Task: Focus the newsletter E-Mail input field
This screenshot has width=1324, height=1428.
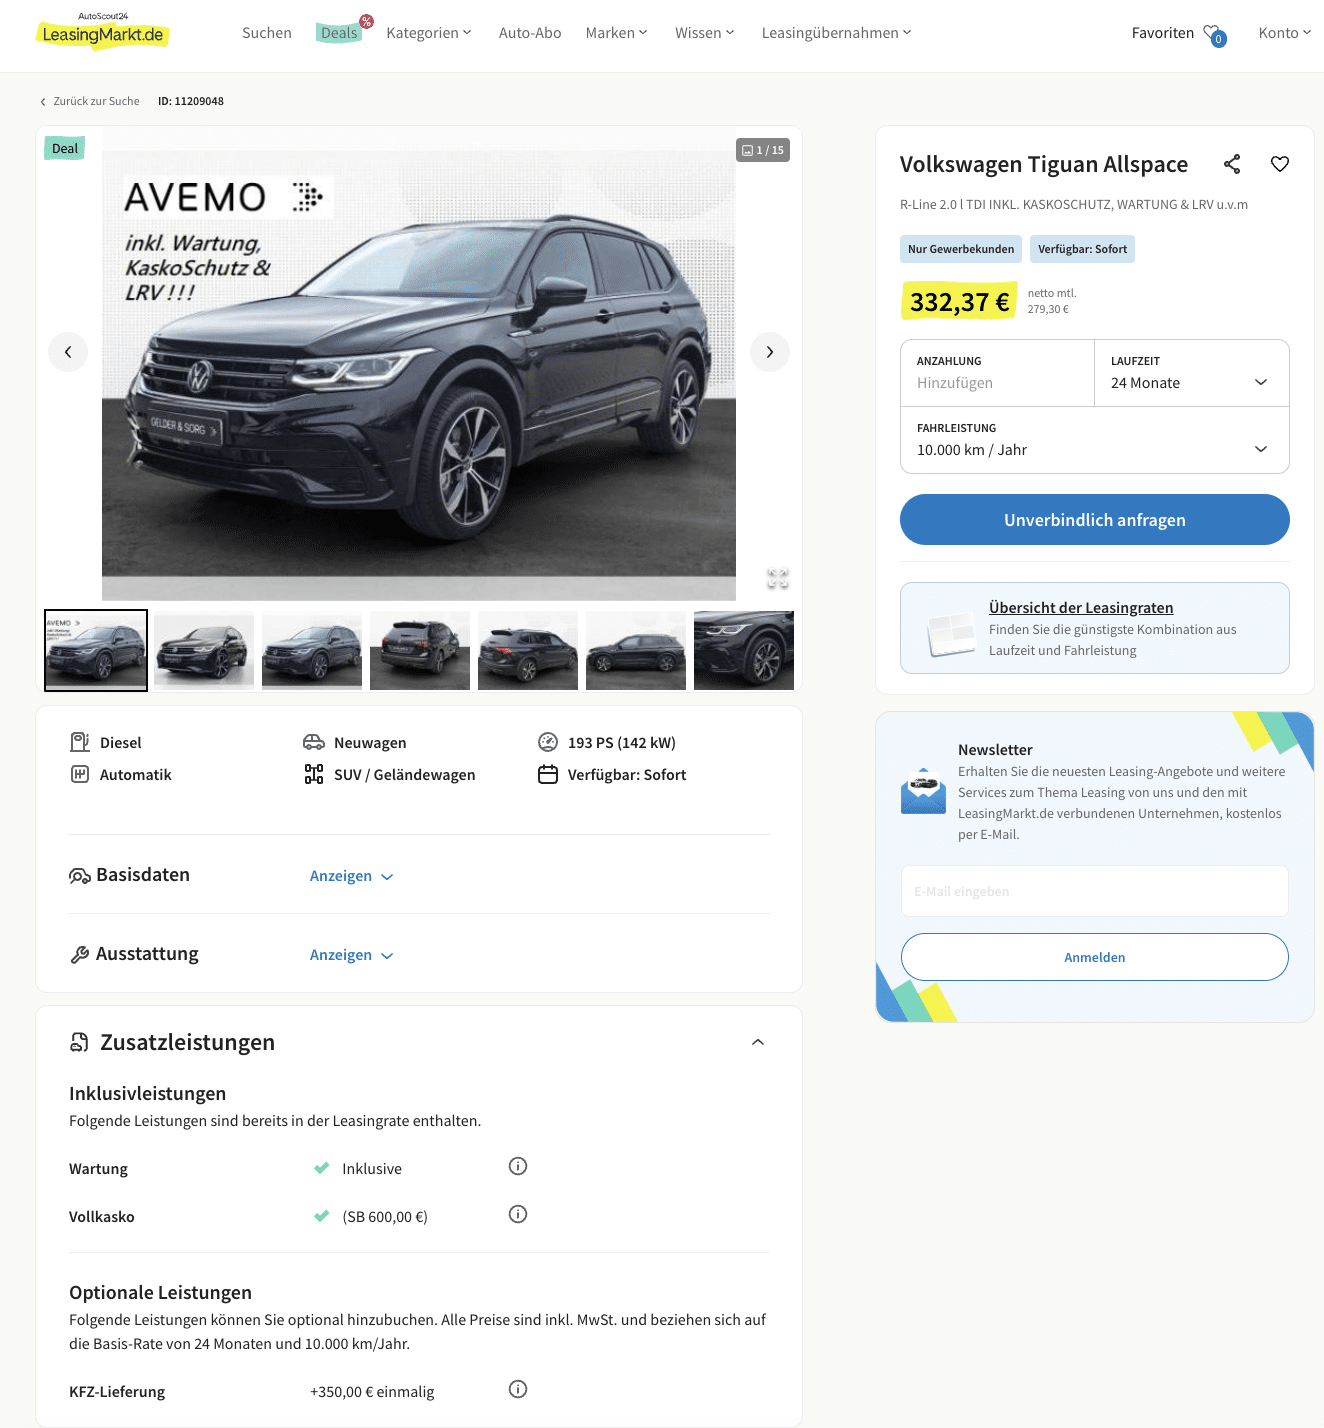Action: coord(1095,891)
